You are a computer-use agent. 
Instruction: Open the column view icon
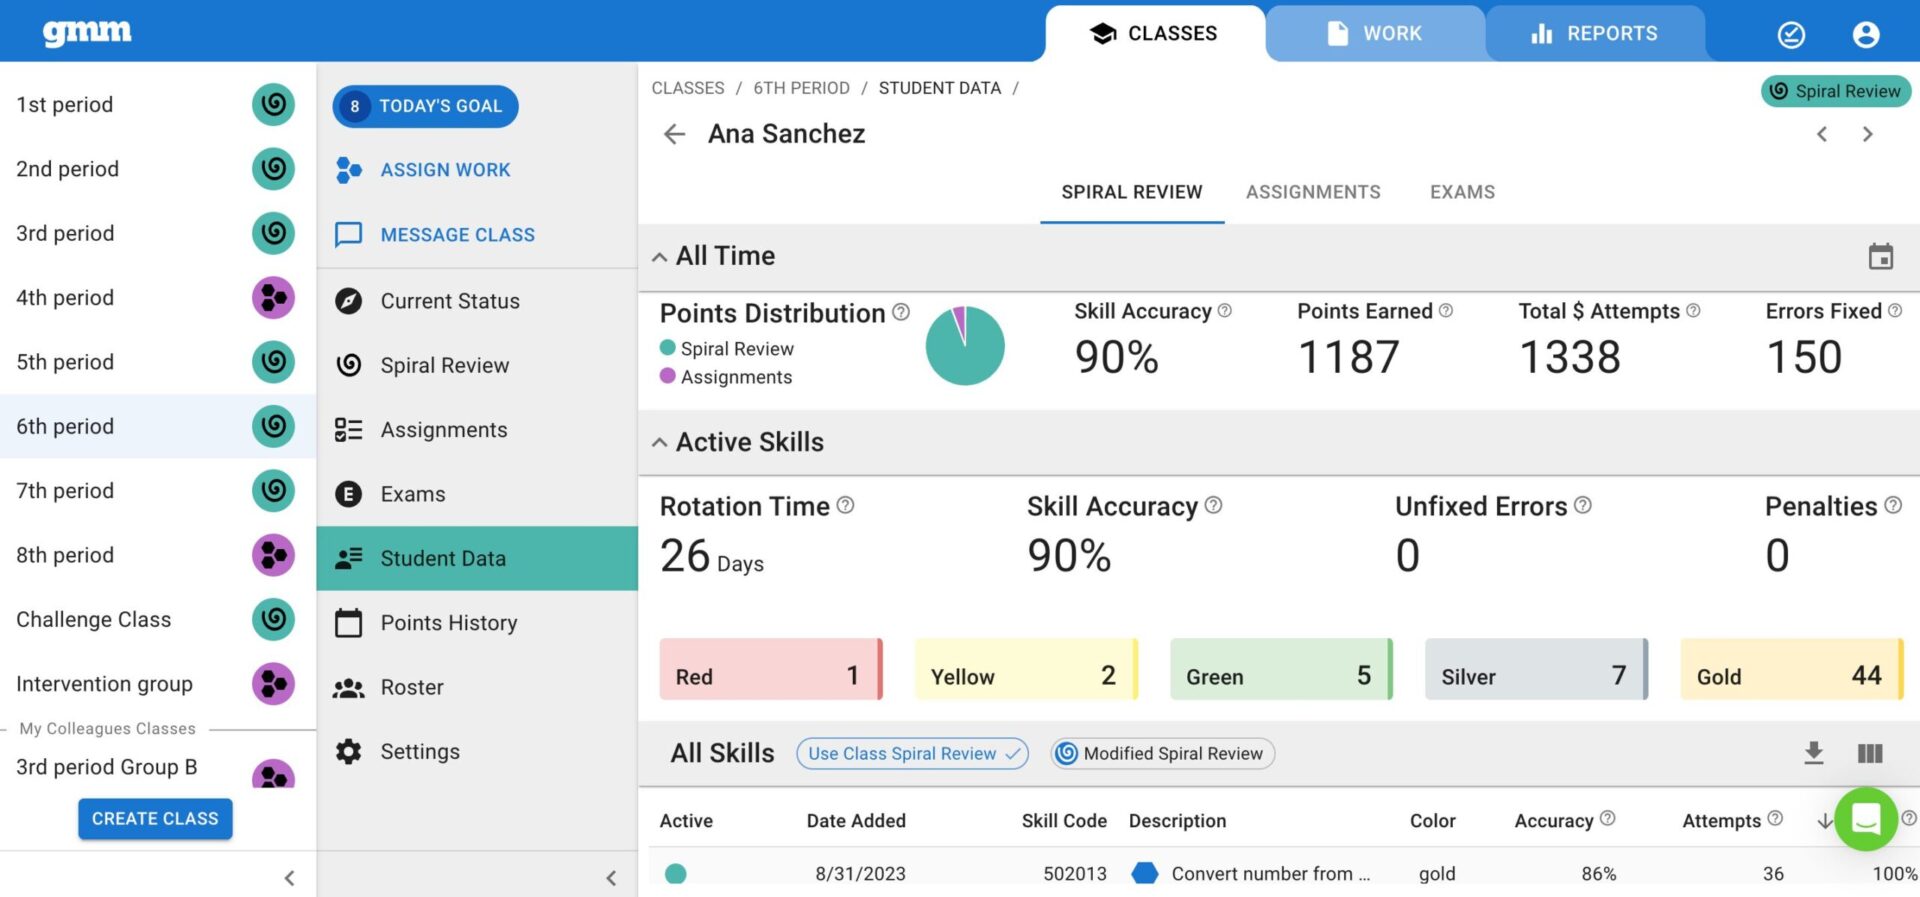(1869, 753)
